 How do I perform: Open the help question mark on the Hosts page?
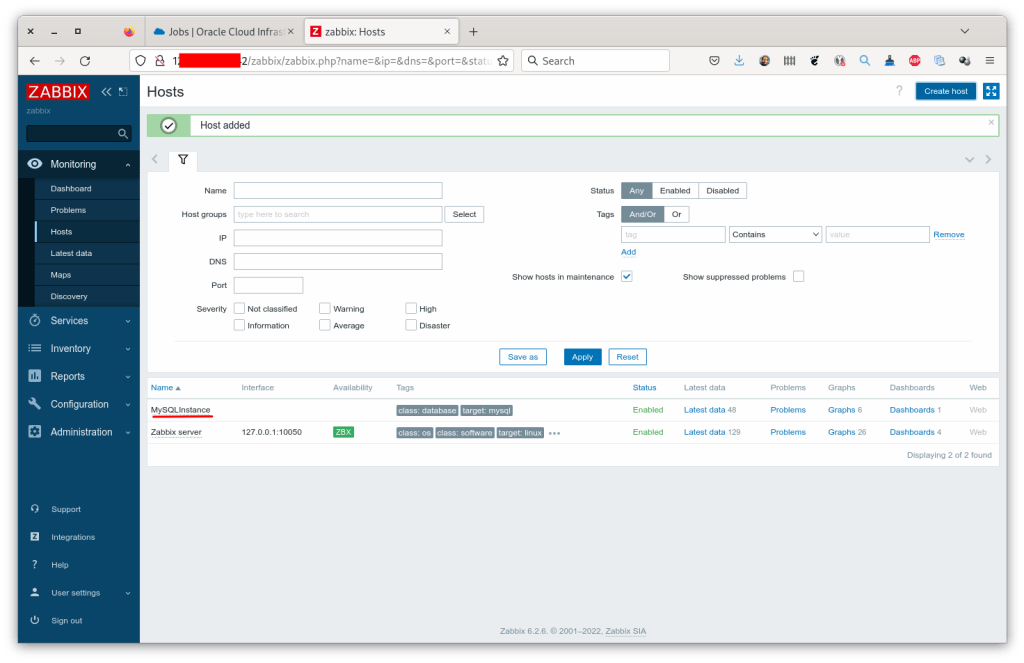tap(899, 91)
